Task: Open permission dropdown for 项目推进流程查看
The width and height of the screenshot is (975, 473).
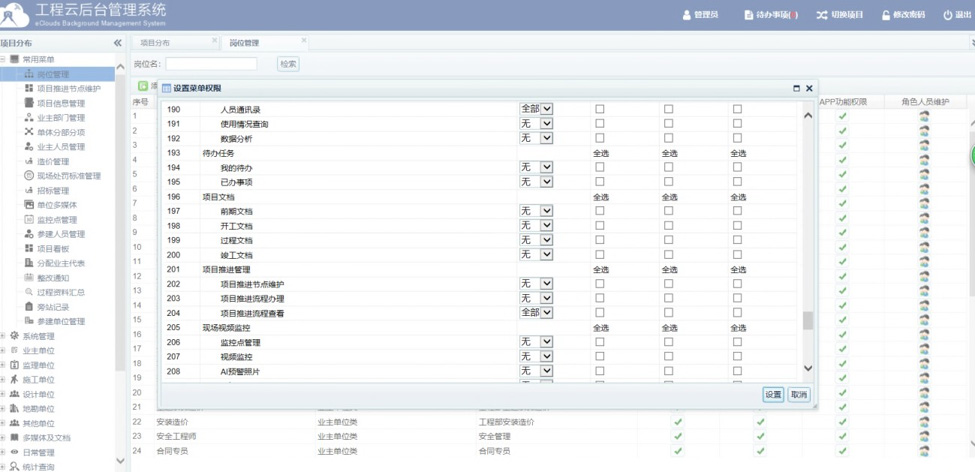Action: pos(546,313)
